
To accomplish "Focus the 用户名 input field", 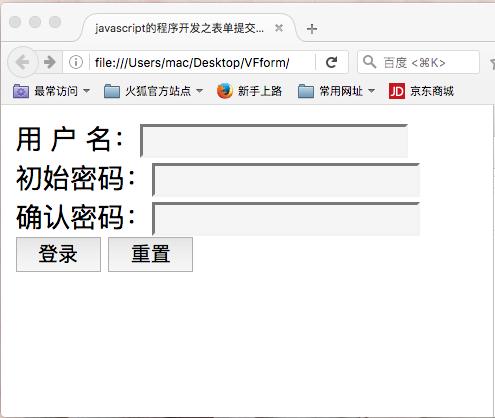I will (x=274, y=141).
